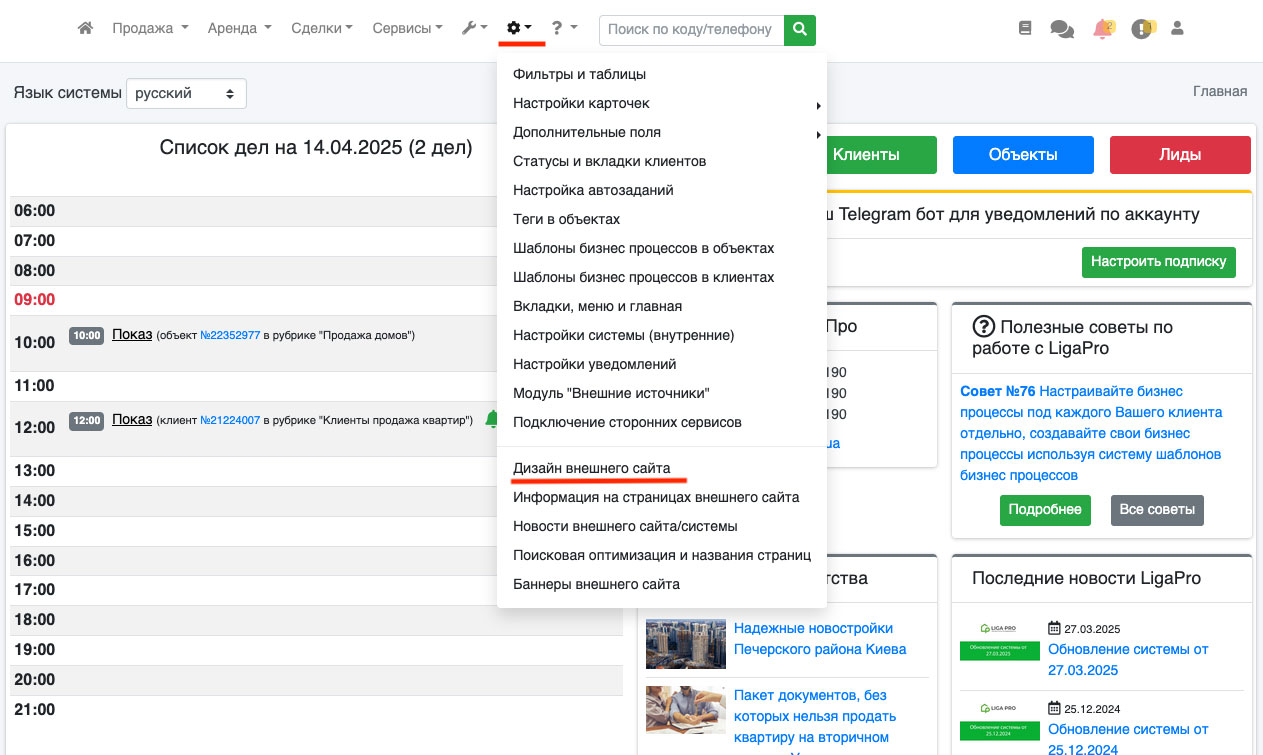Click the search by code/phone field

tap(691, 30)
